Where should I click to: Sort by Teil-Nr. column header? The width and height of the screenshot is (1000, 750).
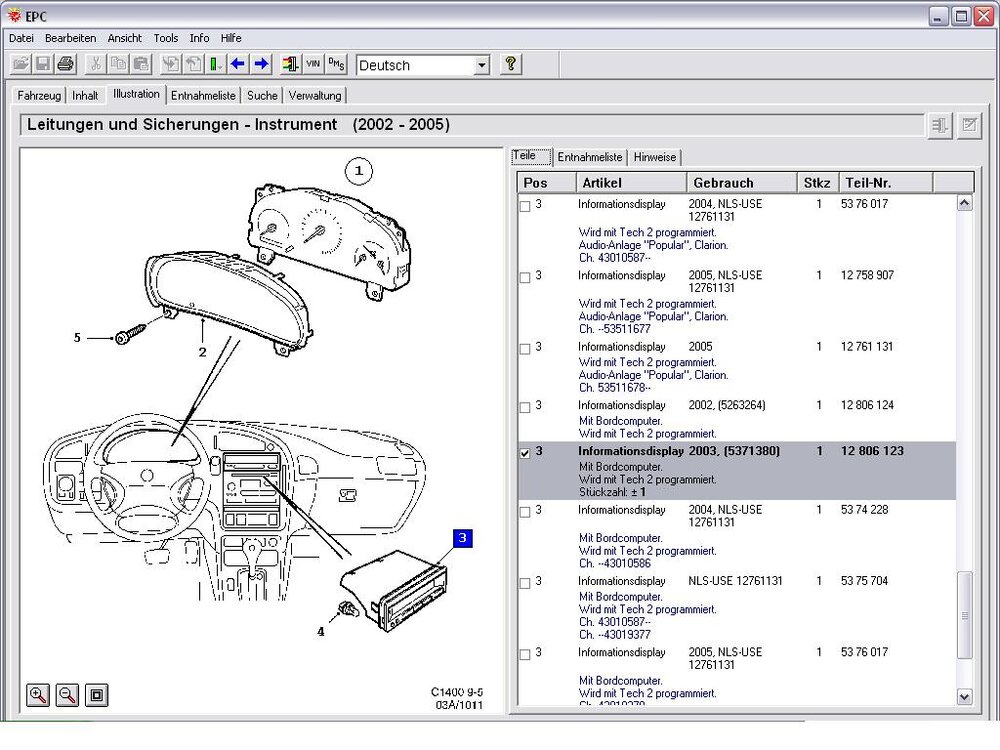pyautogui.click(x=886, y=183)
